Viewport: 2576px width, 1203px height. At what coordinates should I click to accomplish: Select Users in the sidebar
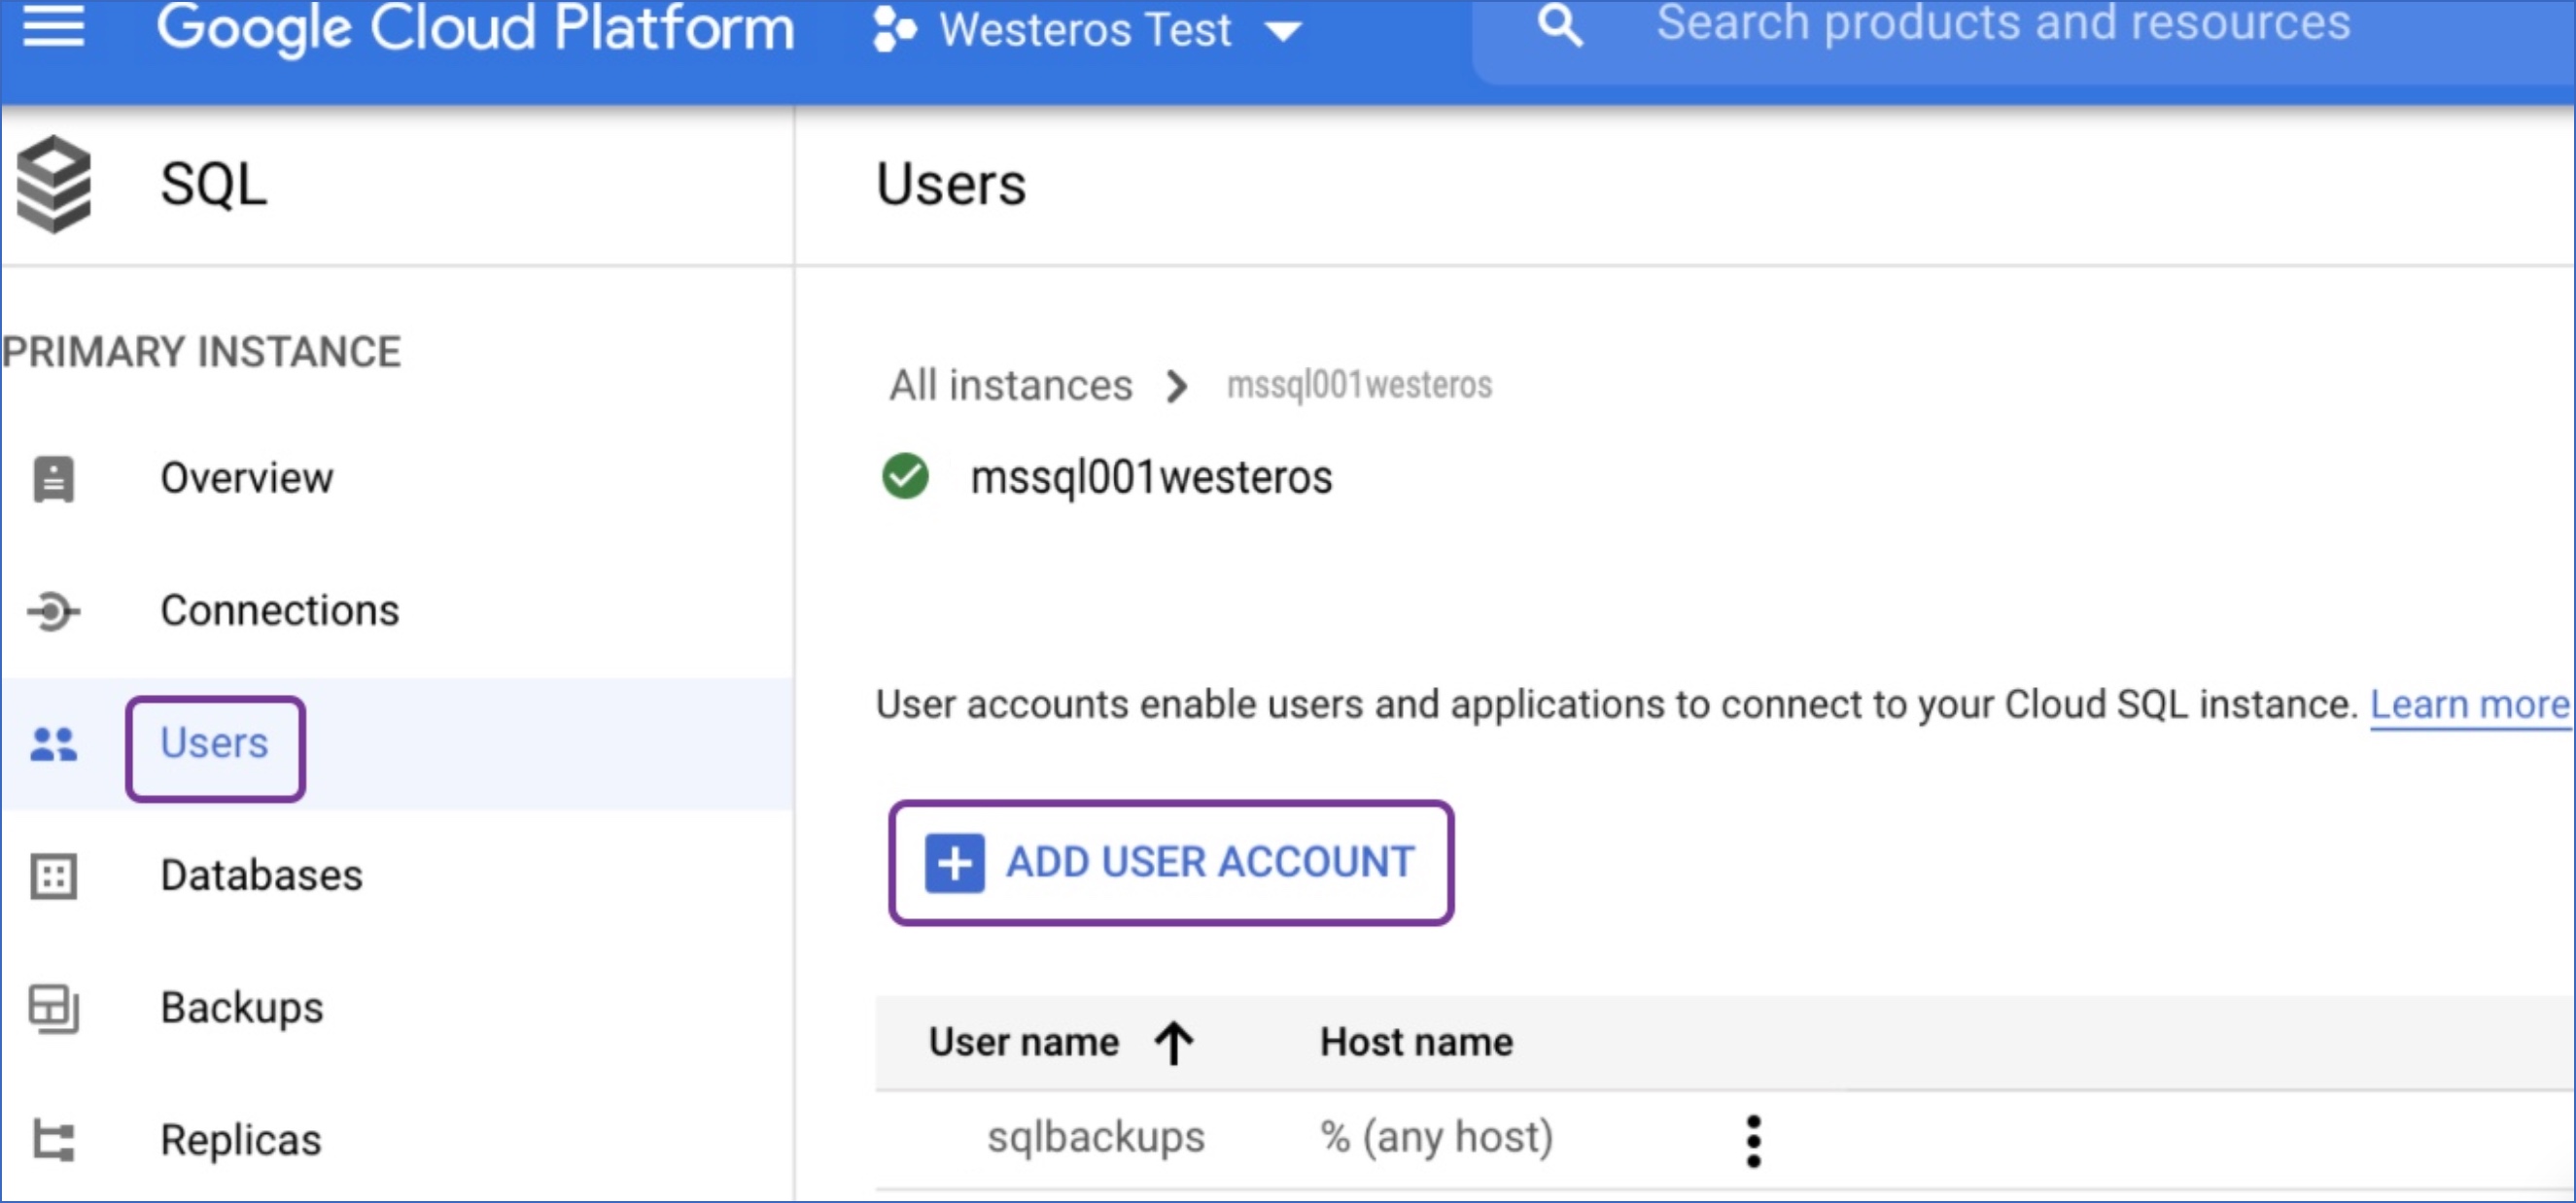click(x=214, y=743)
